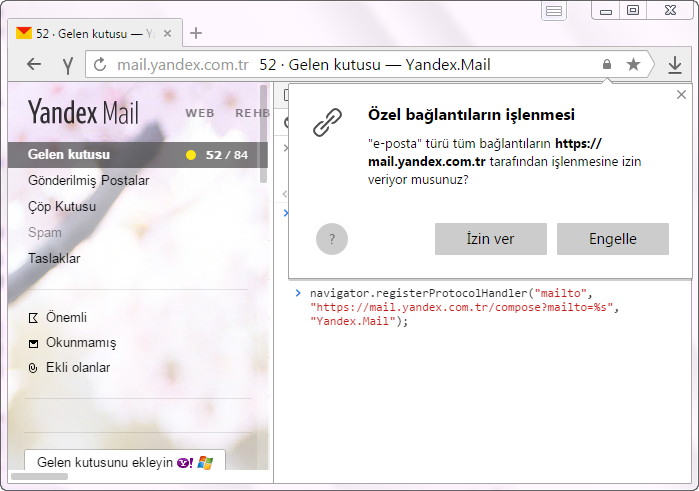Click the İzin ver button

point(490,239)
